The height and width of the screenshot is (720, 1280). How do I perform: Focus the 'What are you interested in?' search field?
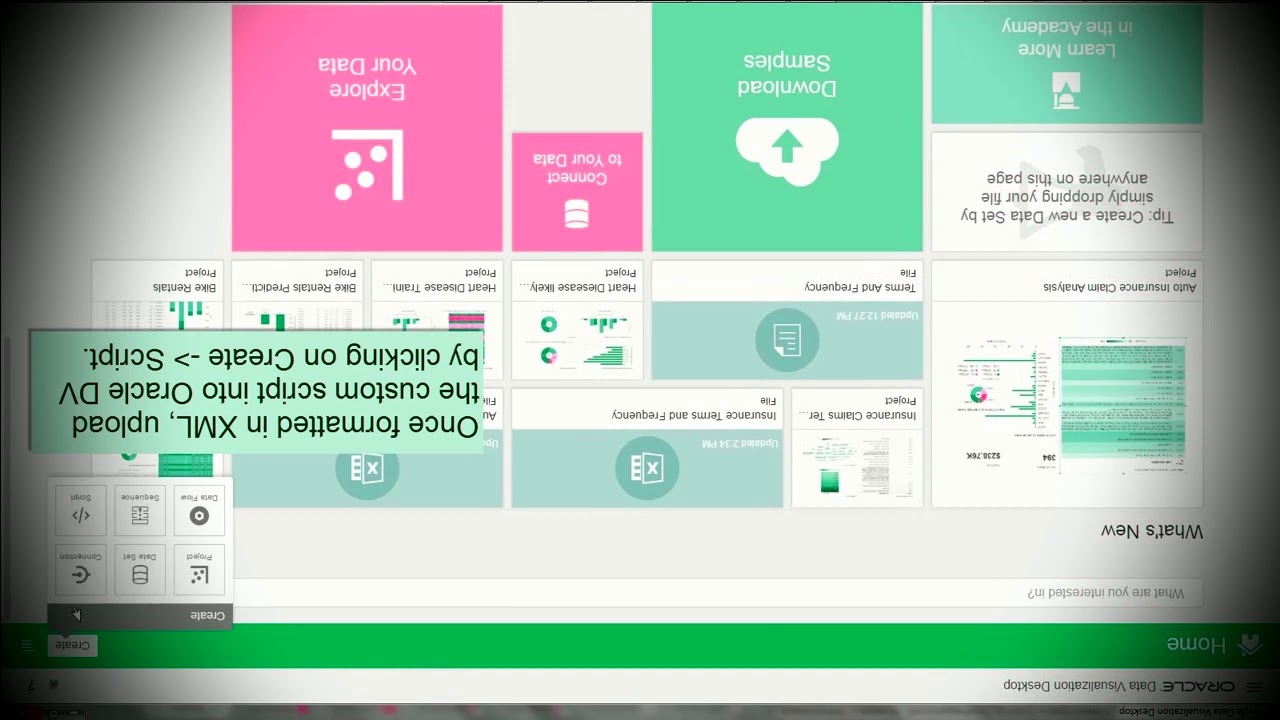(x=718, y=592)
